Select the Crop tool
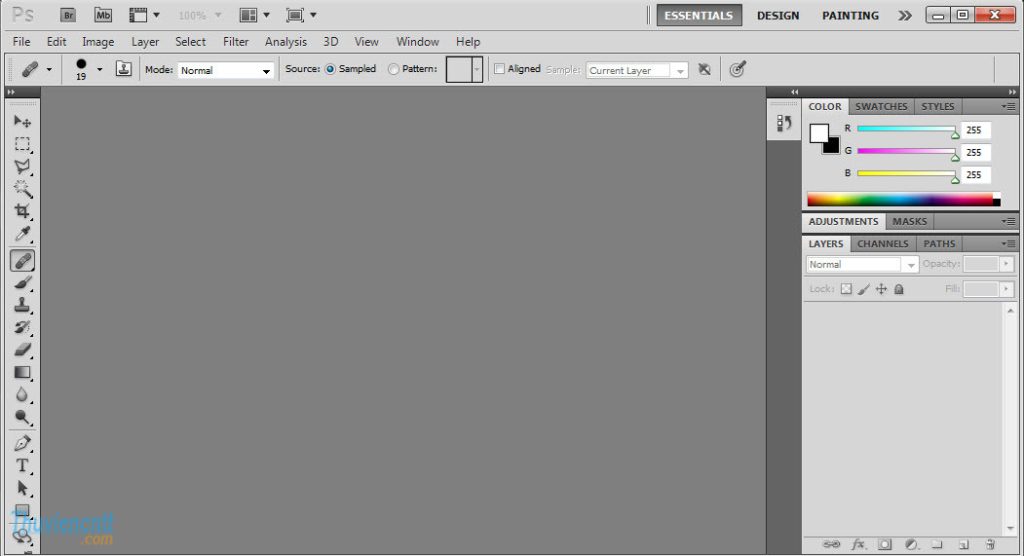Viewport: 1024px width, 556px height. click(x=22, y=211)
